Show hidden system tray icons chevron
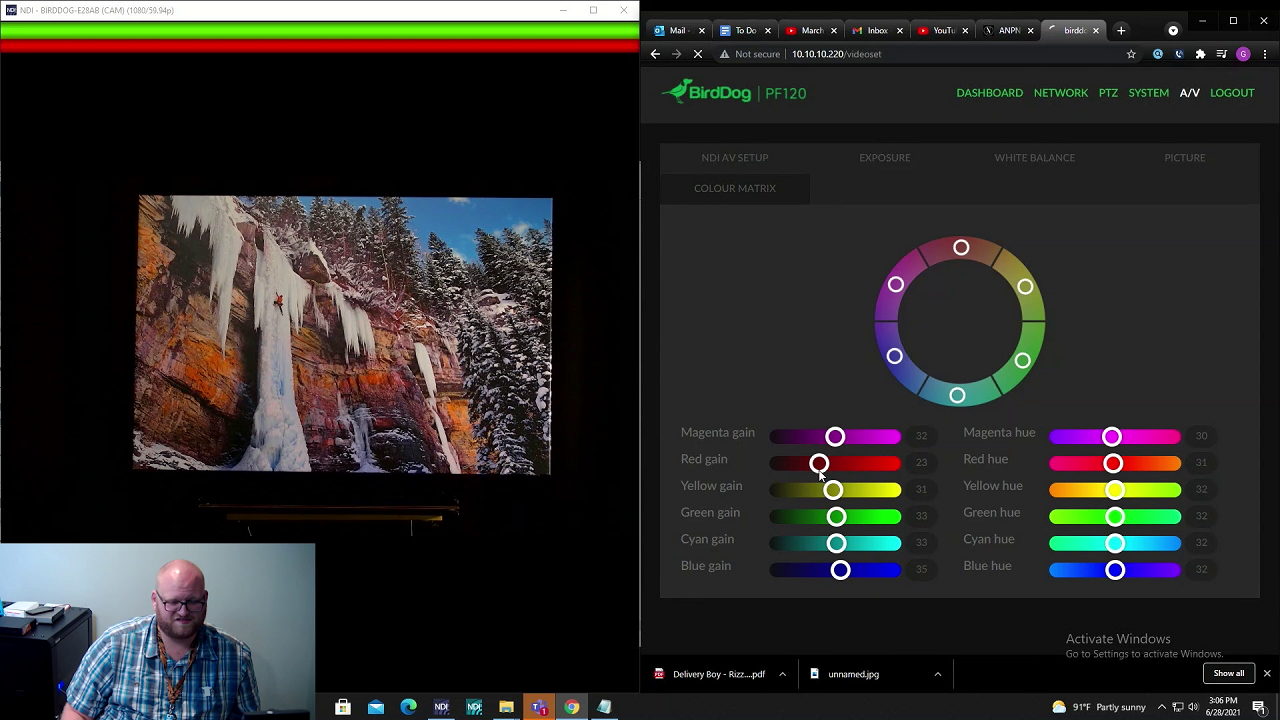1280x720 pixels. click(x=1162, y=707)
